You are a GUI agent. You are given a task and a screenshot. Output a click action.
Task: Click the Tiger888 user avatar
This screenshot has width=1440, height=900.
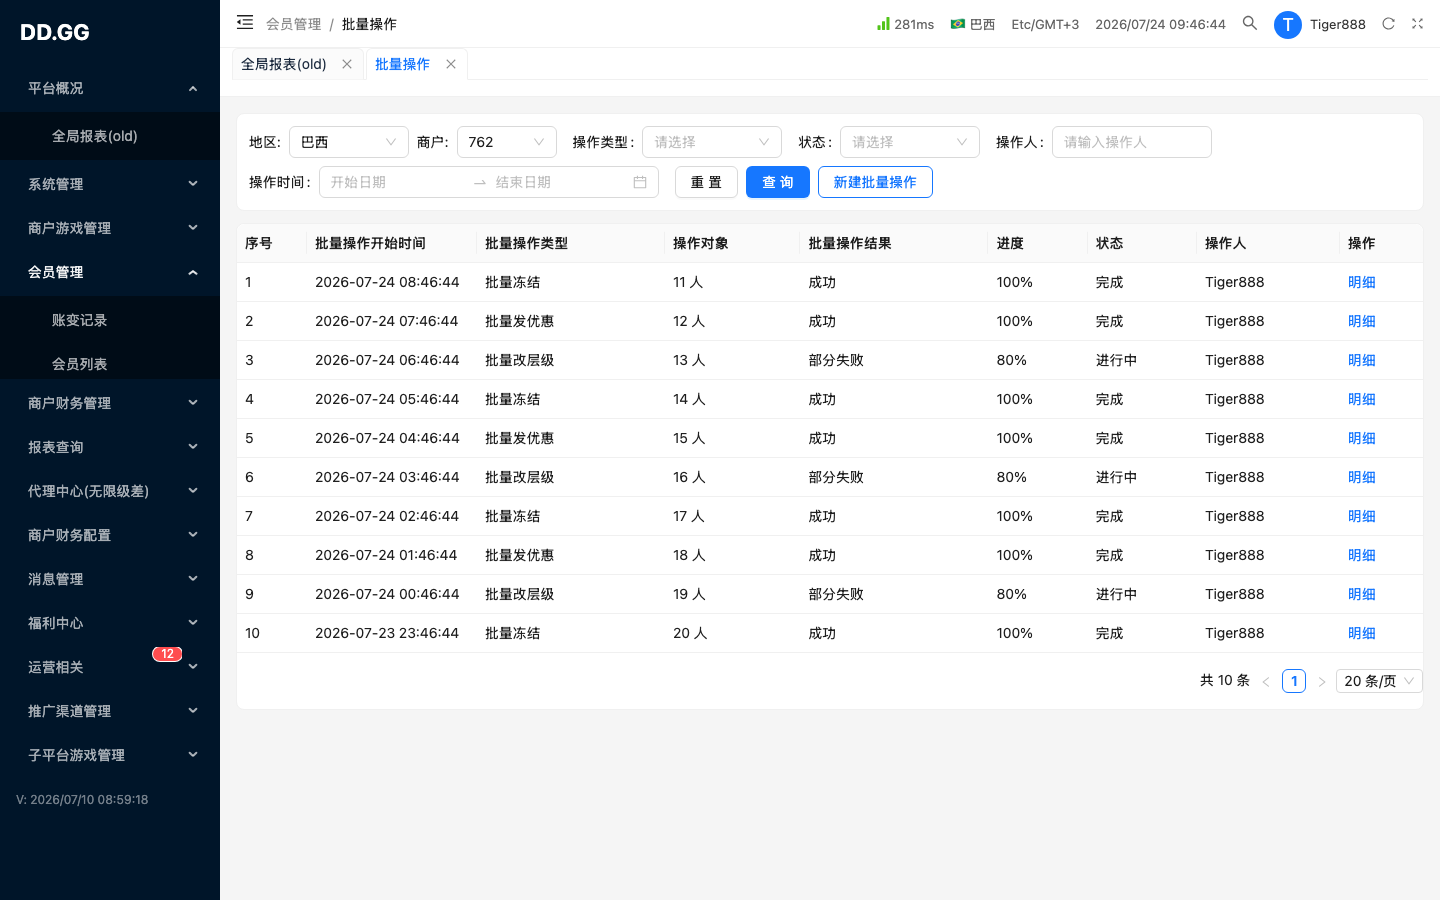pyautogui.click(x=1288, y=25)
